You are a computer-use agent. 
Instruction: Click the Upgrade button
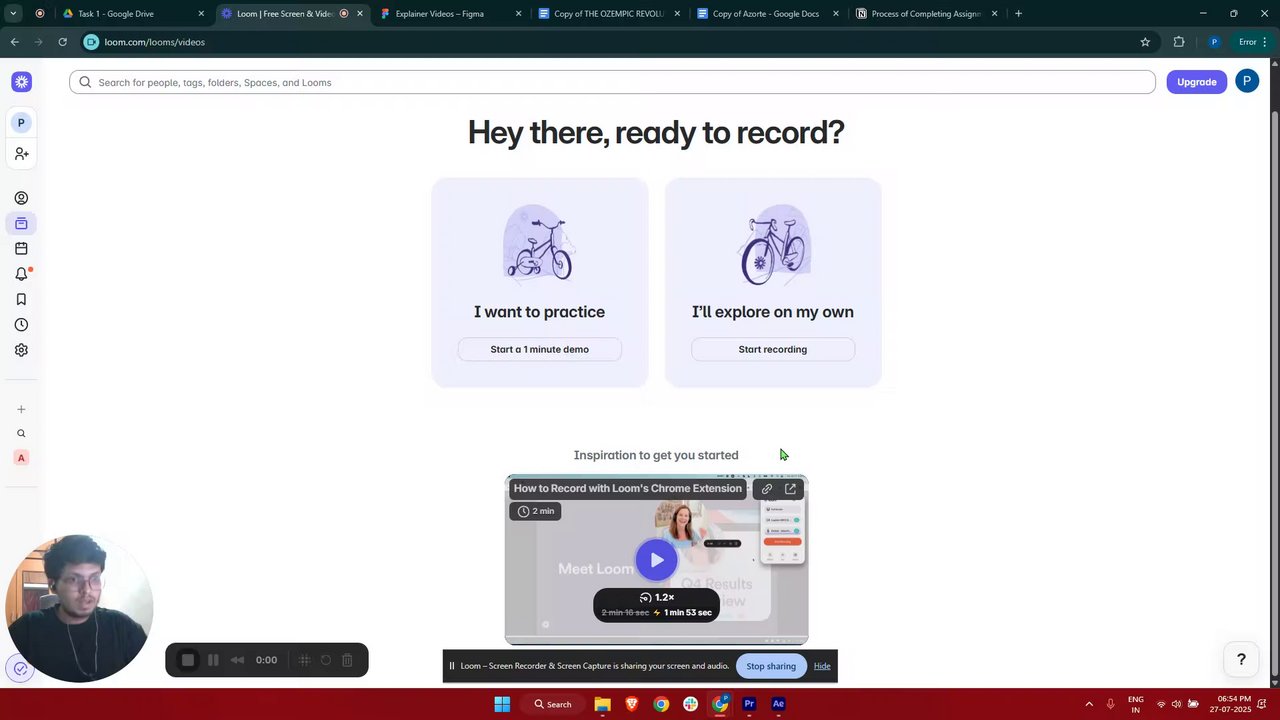[1196, 82]
